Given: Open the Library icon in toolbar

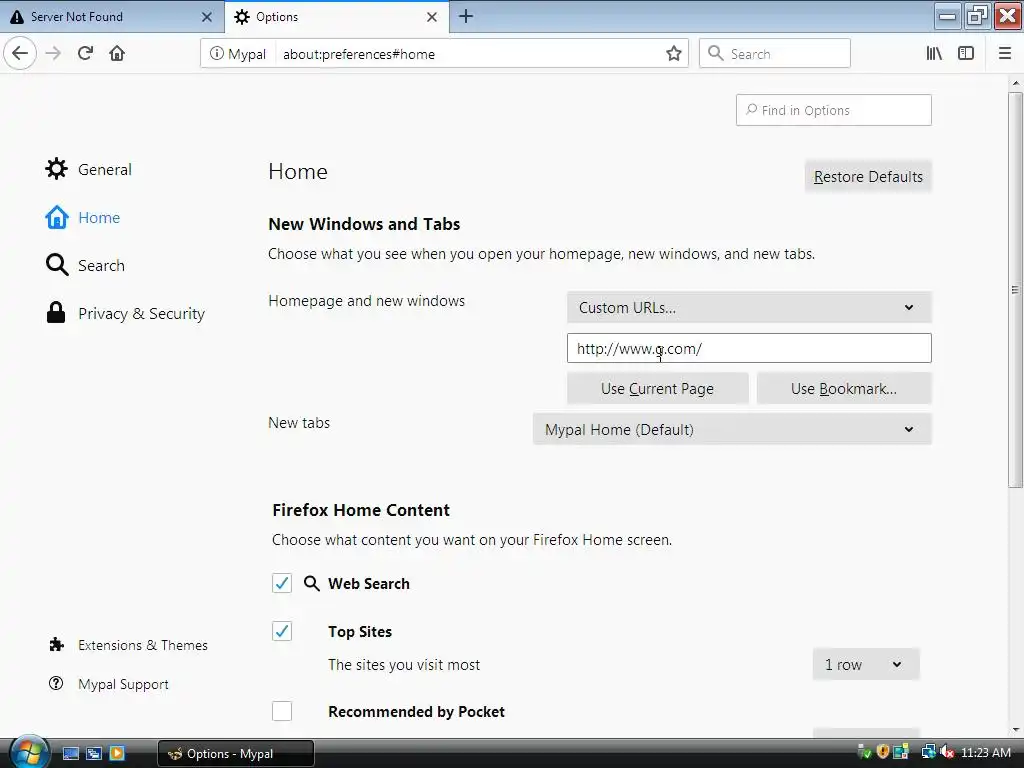Looking at the screenshot, I should (x=934, y=54).
